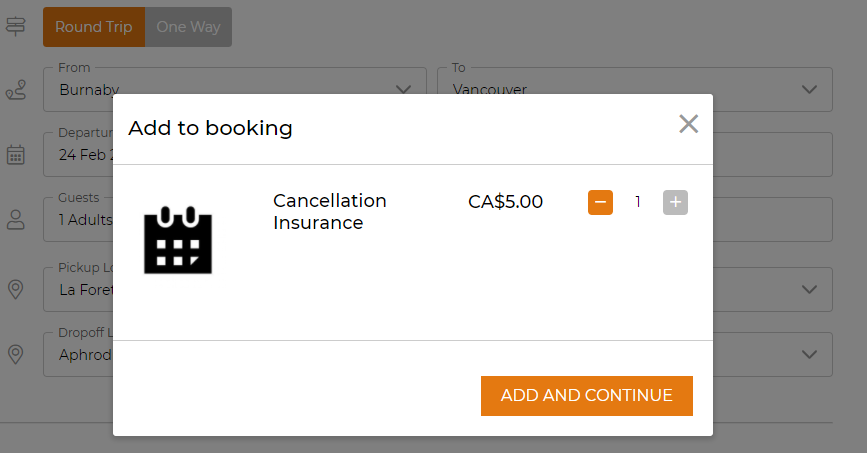Click the pickup location pin icon

click(15, 289)
